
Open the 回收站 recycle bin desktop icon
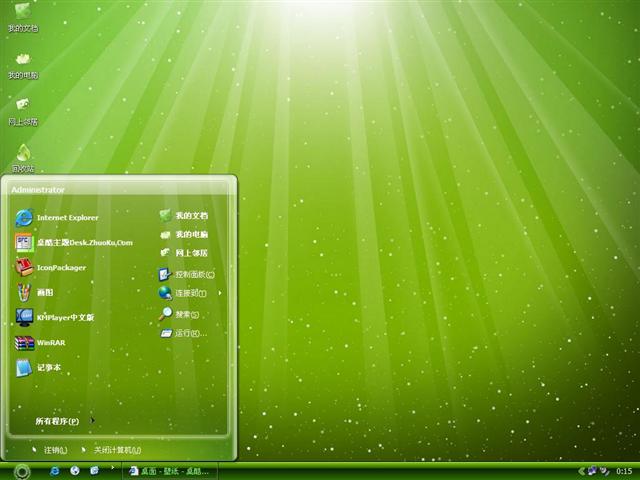[x=23, y=158]
